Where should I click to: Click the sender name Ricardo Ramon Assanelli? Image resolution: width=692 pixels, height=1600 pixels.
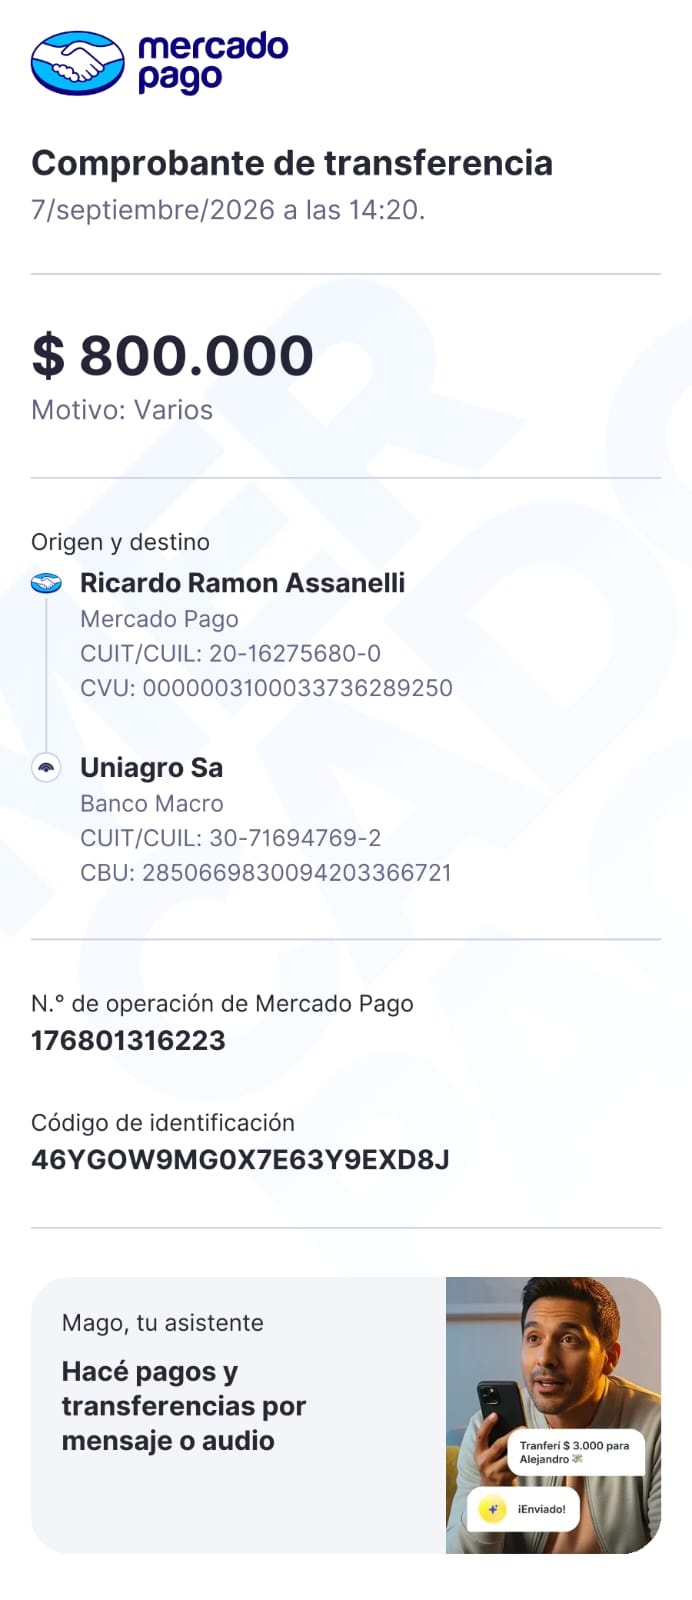click(x=243, y=583)
